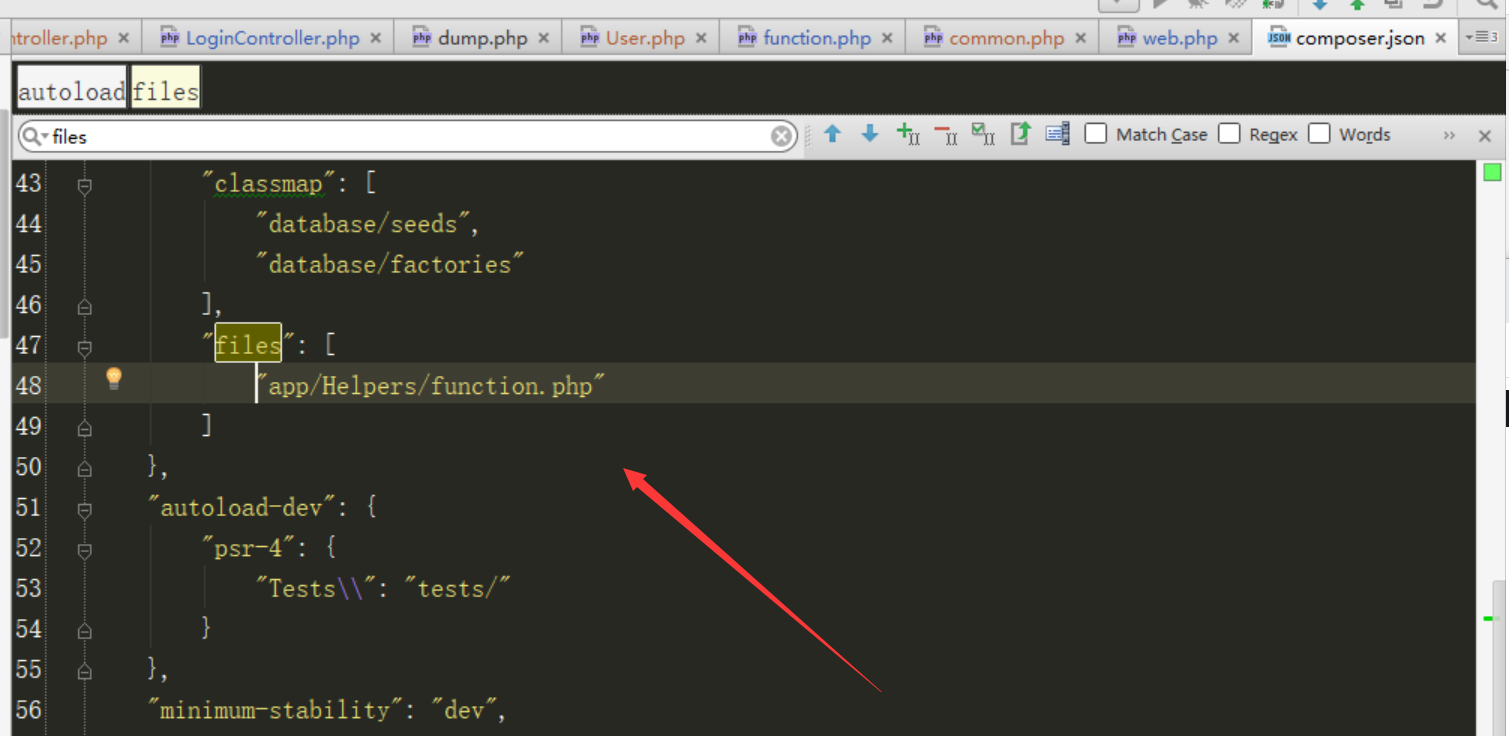Screen dimensions: 1509x736
Task: Show more find options chevrons
Action: pyautogui.click(x=1449, y=135)
